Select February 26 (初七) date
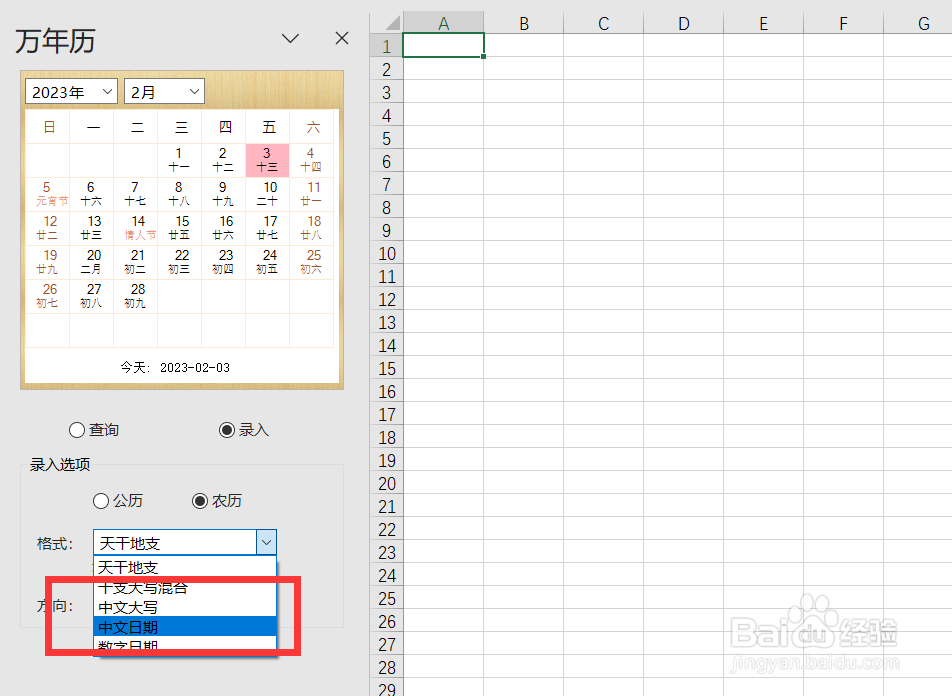Screen dimensions: 952x696 tap(47, 296)
